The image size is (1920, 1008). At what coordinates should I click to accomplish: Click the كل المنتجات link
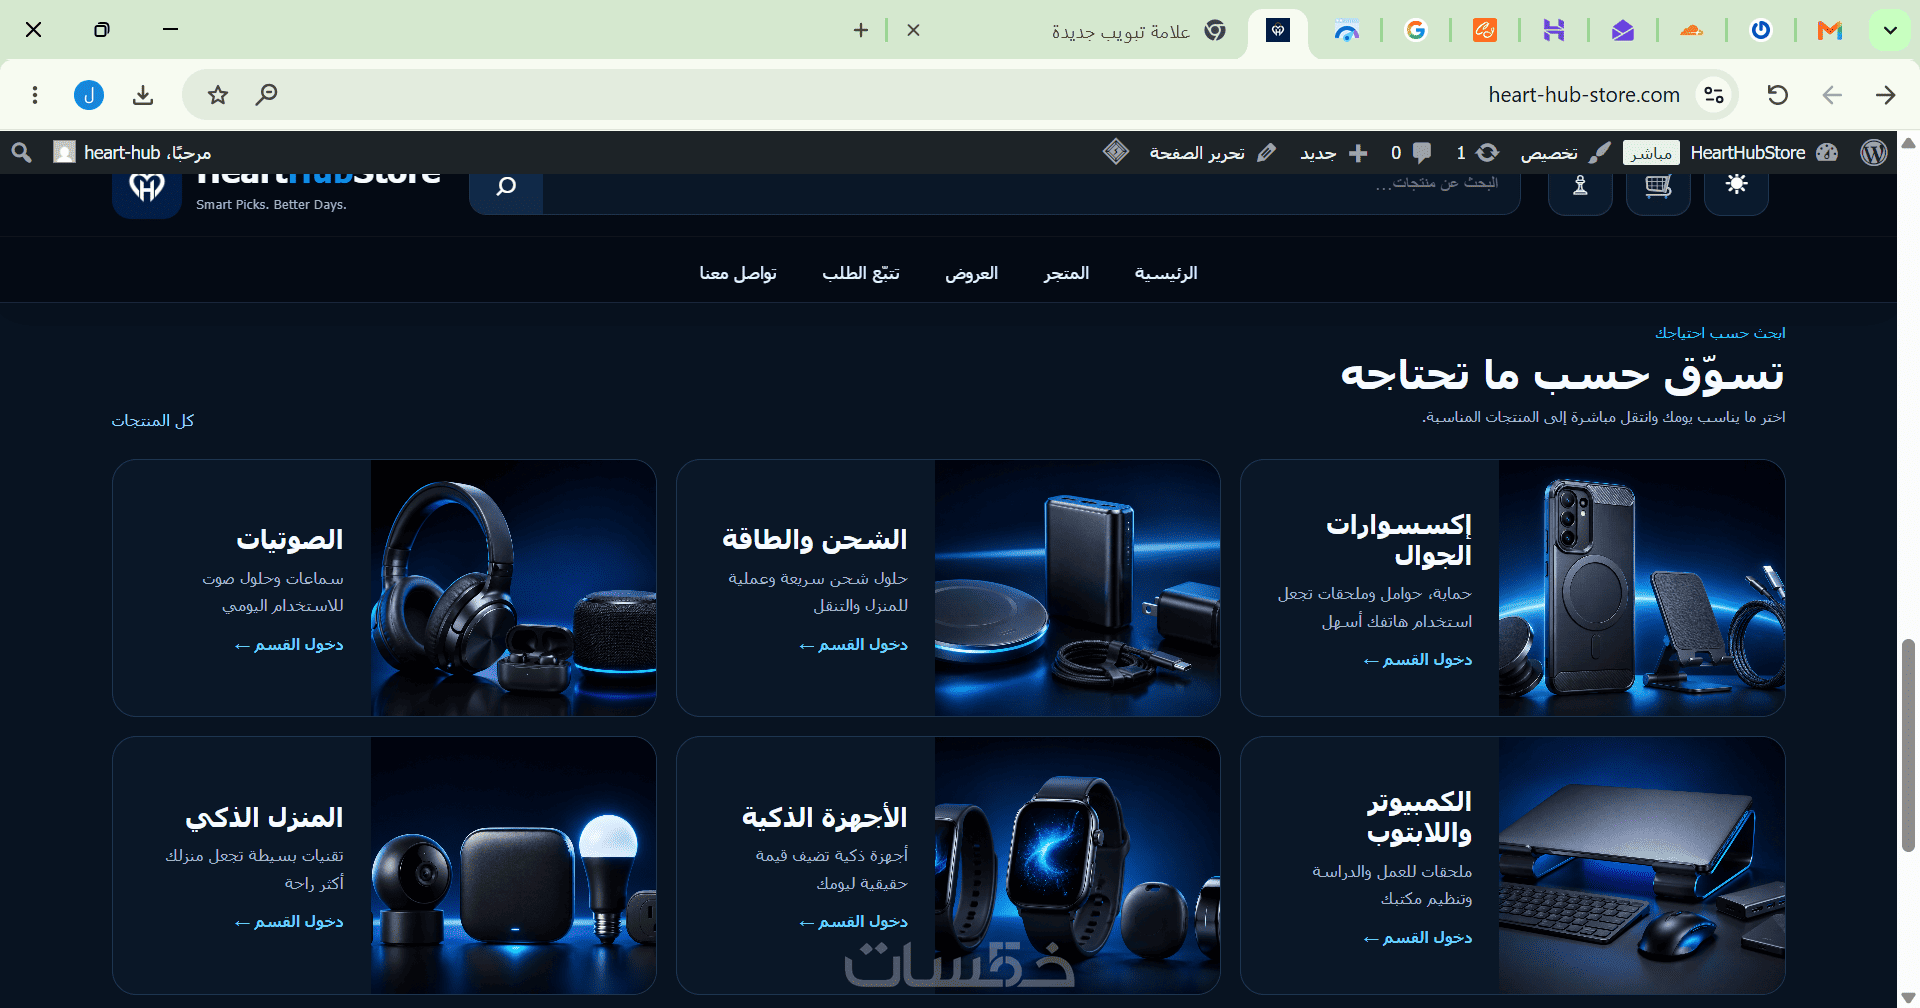pos(153,420)
